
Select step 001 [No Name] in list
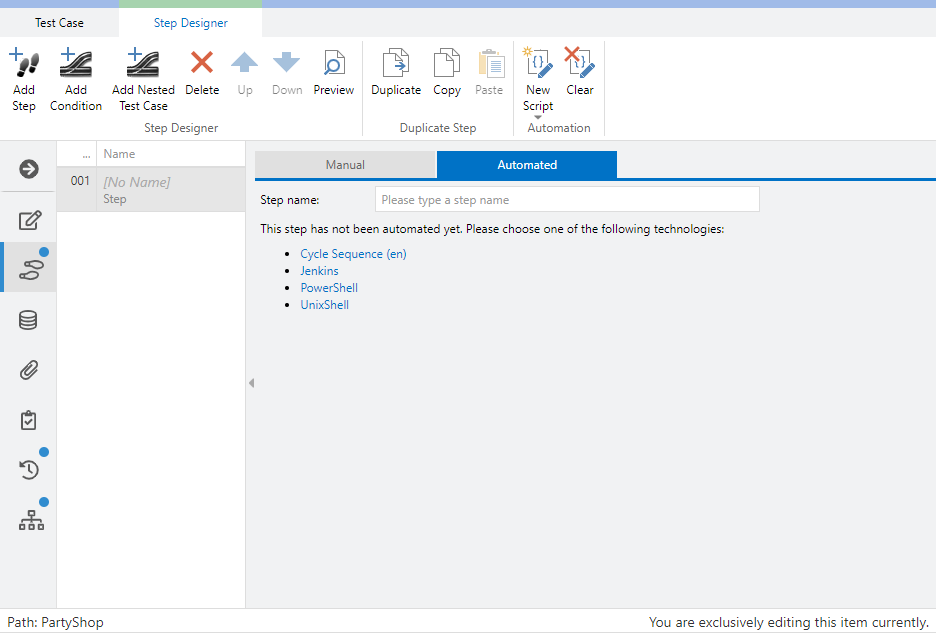pos(150,190)
